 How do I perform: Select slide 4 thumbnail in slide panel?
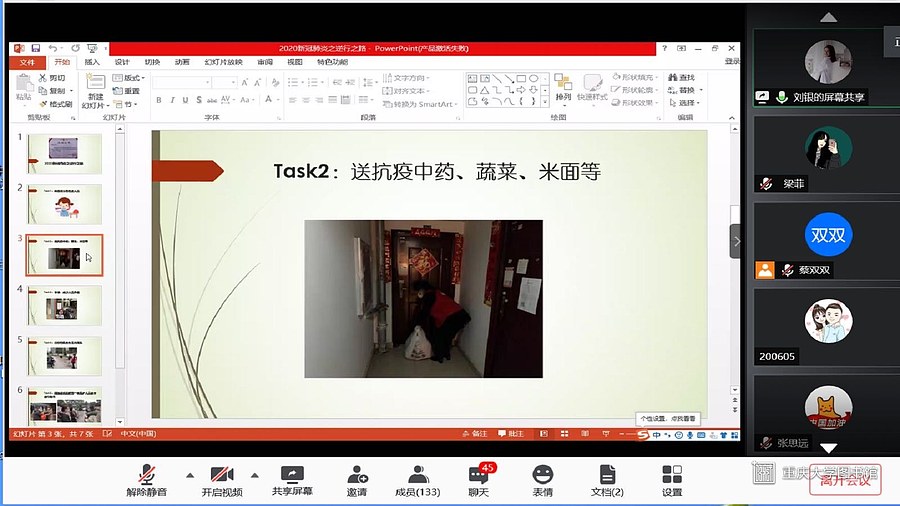pyautogui.click(x=64, y=305)
